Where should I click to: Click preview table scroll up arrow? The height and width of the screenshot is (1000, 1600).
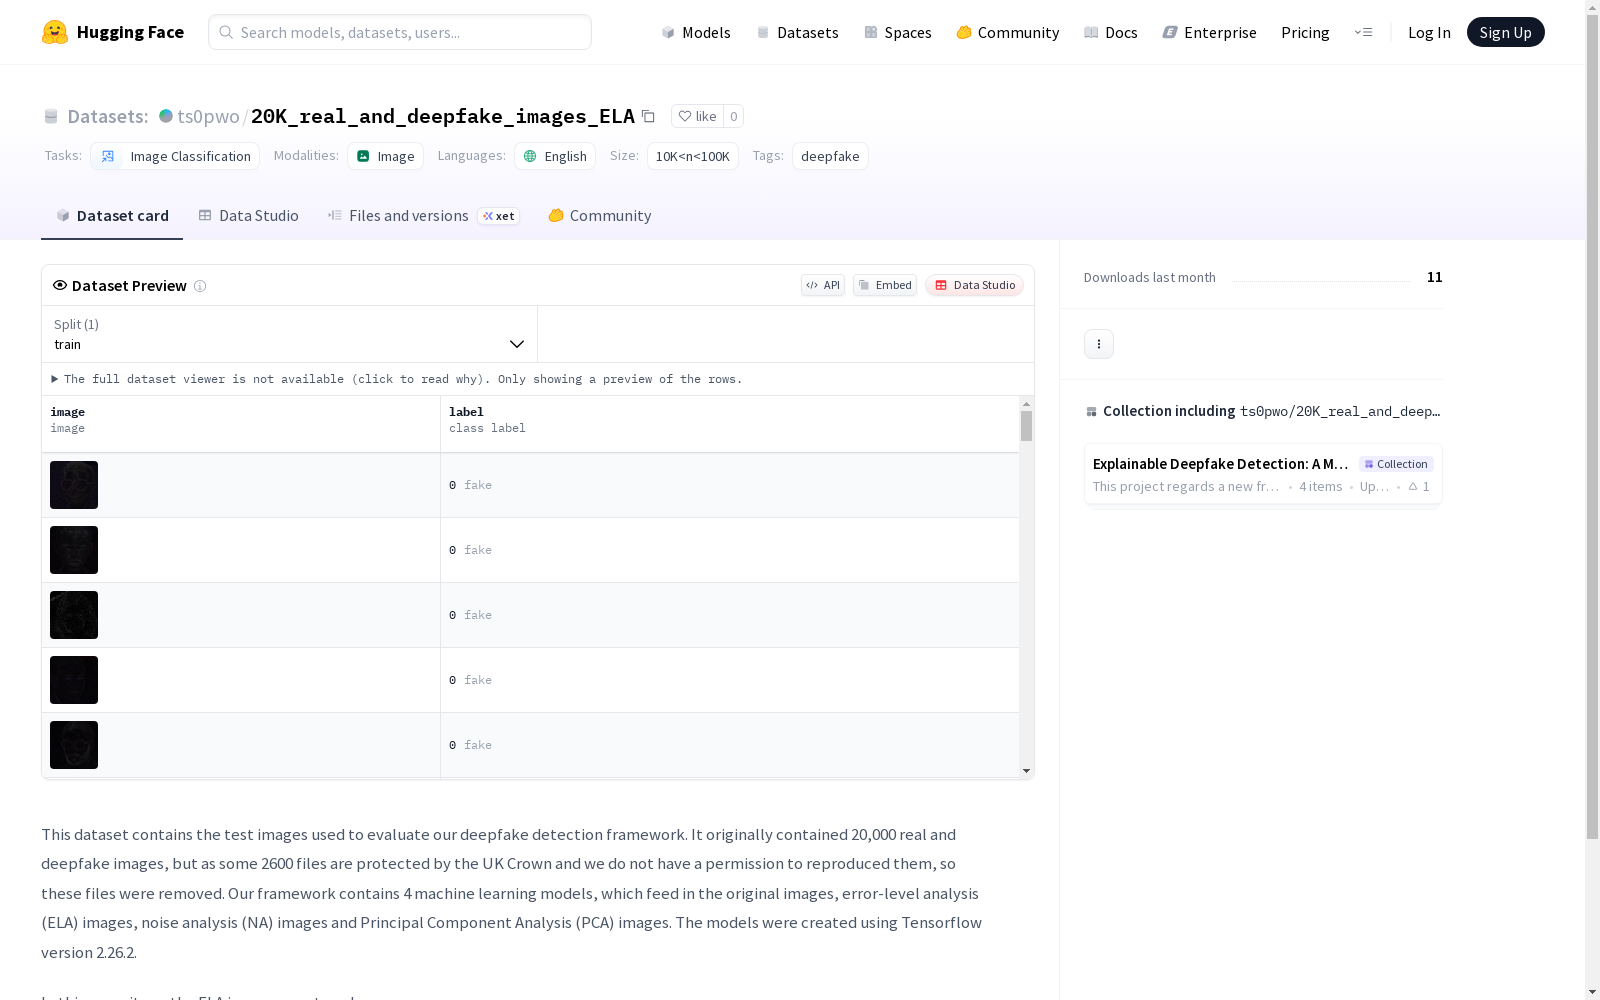(x=1026, y=404)
